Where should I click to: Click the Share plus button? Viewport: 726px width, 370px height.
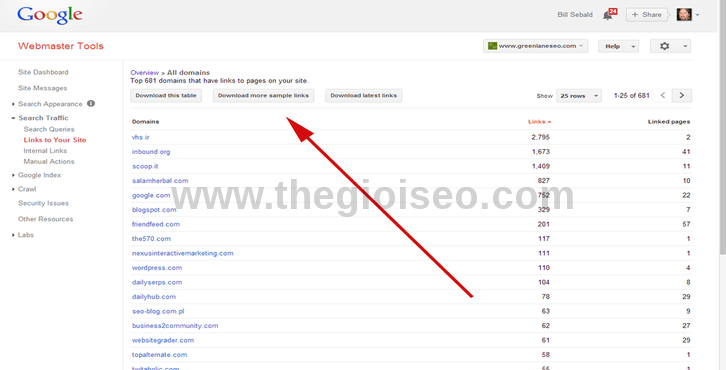[x=647, y=14]
